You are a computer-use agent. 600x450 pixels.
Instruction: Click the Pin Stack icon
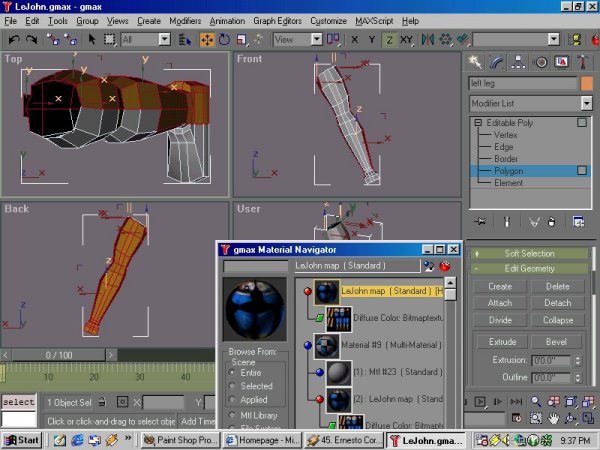click(x=480, y=222)
